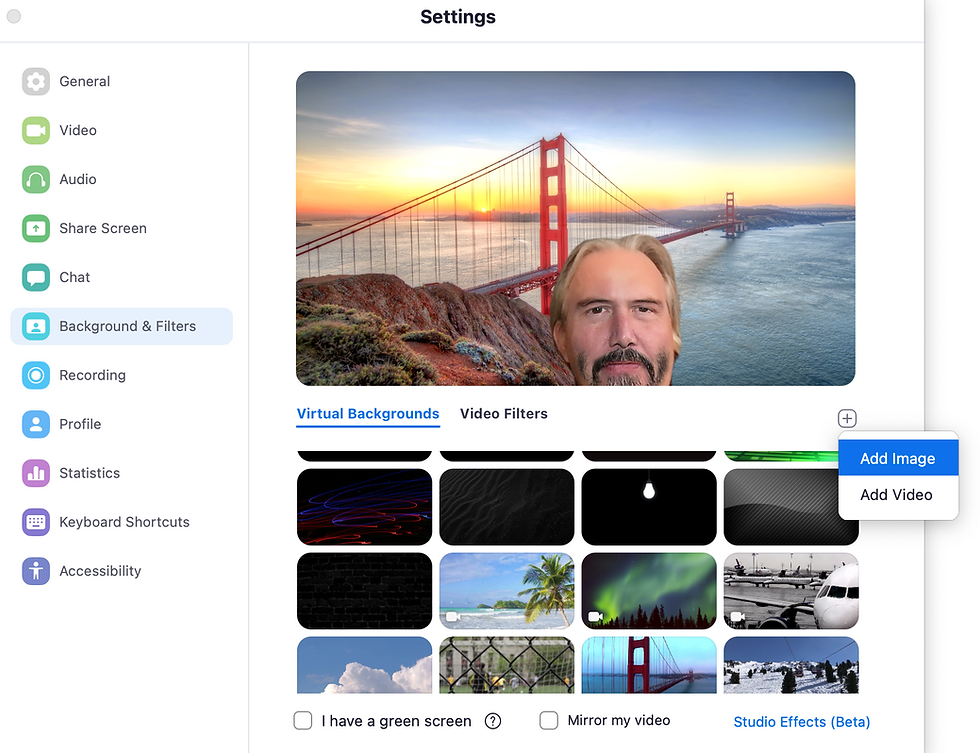Select the Video camera icon

tap(36, 130)
